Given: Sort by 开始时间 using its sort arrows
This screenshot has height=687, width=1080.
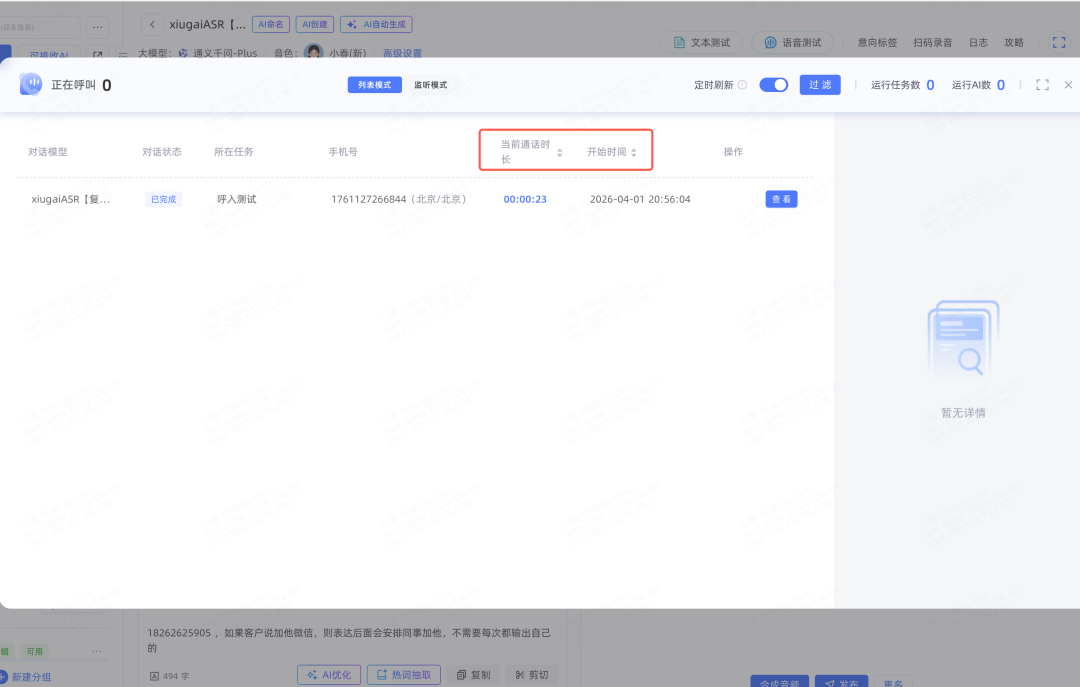Looking at the screenshot, I should coord(634,152).
